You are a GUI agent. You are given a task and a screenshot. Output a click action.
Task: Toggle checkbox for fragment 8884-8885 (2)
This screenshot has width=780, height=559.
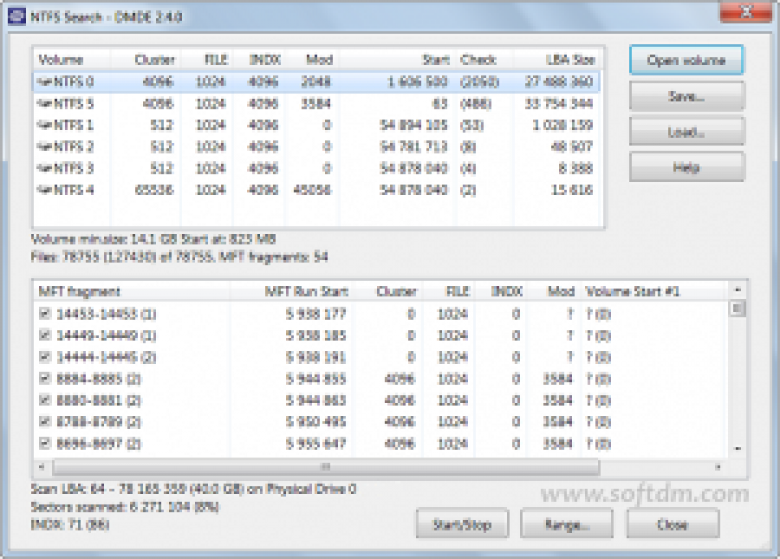point(45,378)
